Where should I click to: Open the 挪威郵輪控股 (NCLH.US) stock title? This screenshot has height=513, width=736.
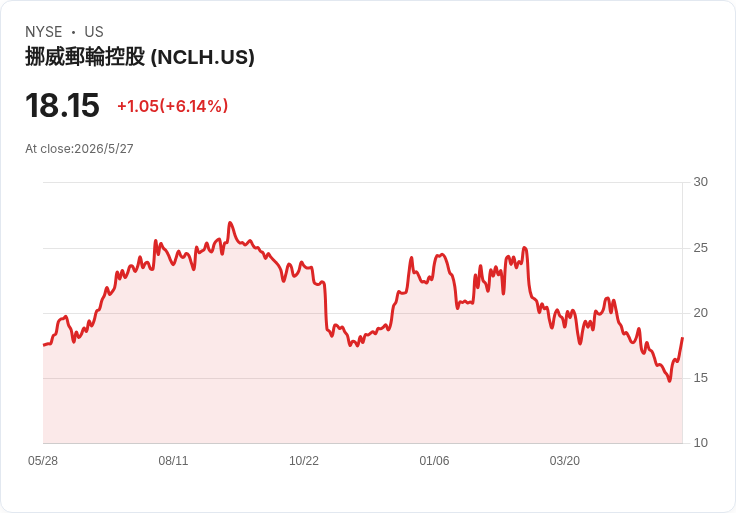(x=140, y=57)
